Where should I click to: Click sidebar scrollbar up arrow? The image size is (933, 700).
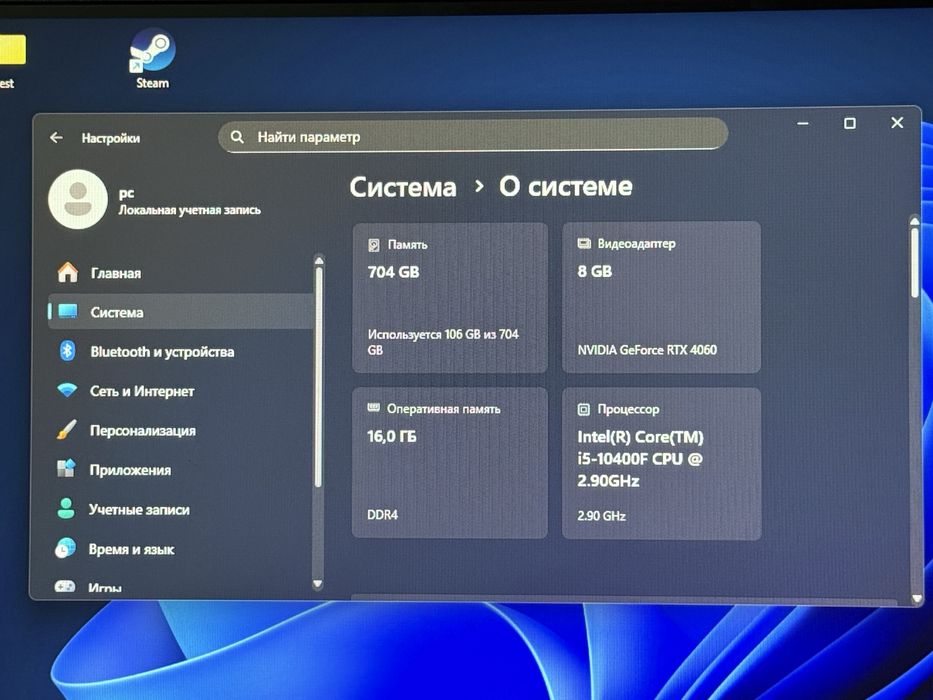319,260
